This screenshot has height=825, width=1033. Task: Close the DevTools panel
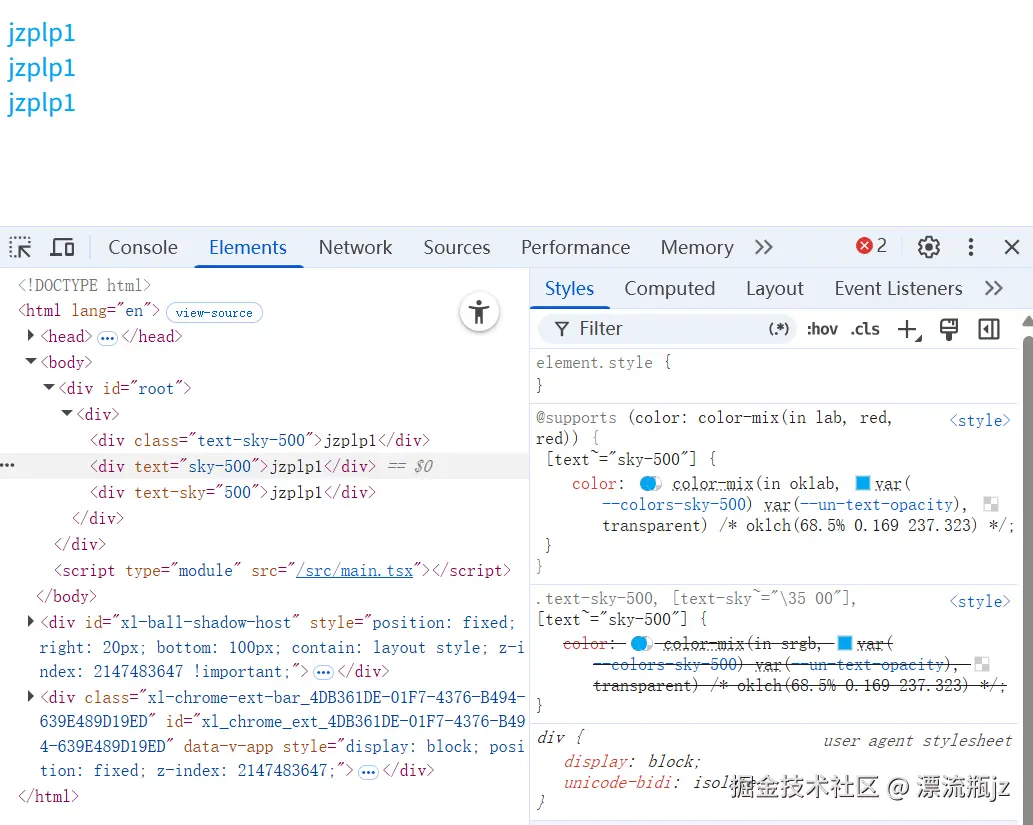[1012, 247]
